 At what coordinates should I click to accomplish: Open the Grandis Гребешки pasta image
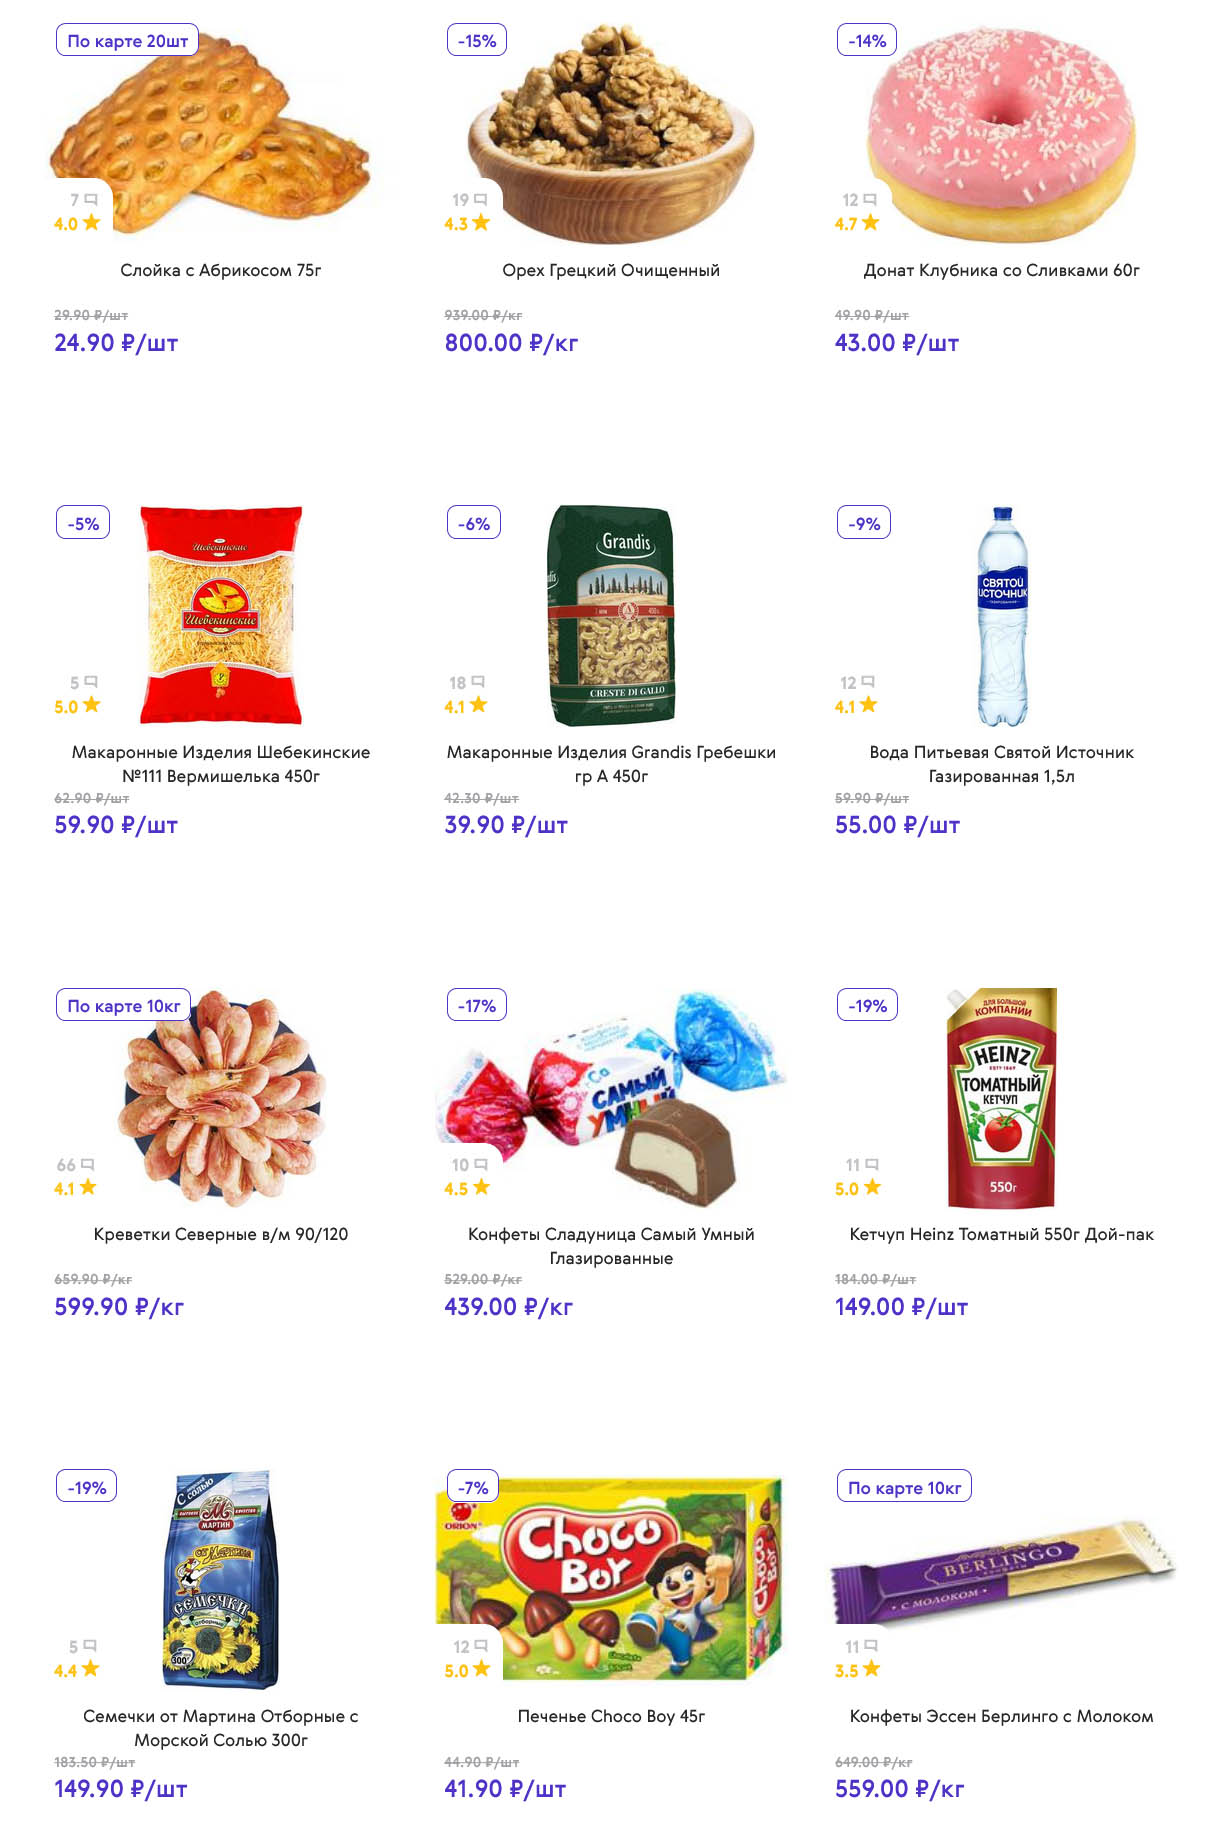tap(611, 615)
